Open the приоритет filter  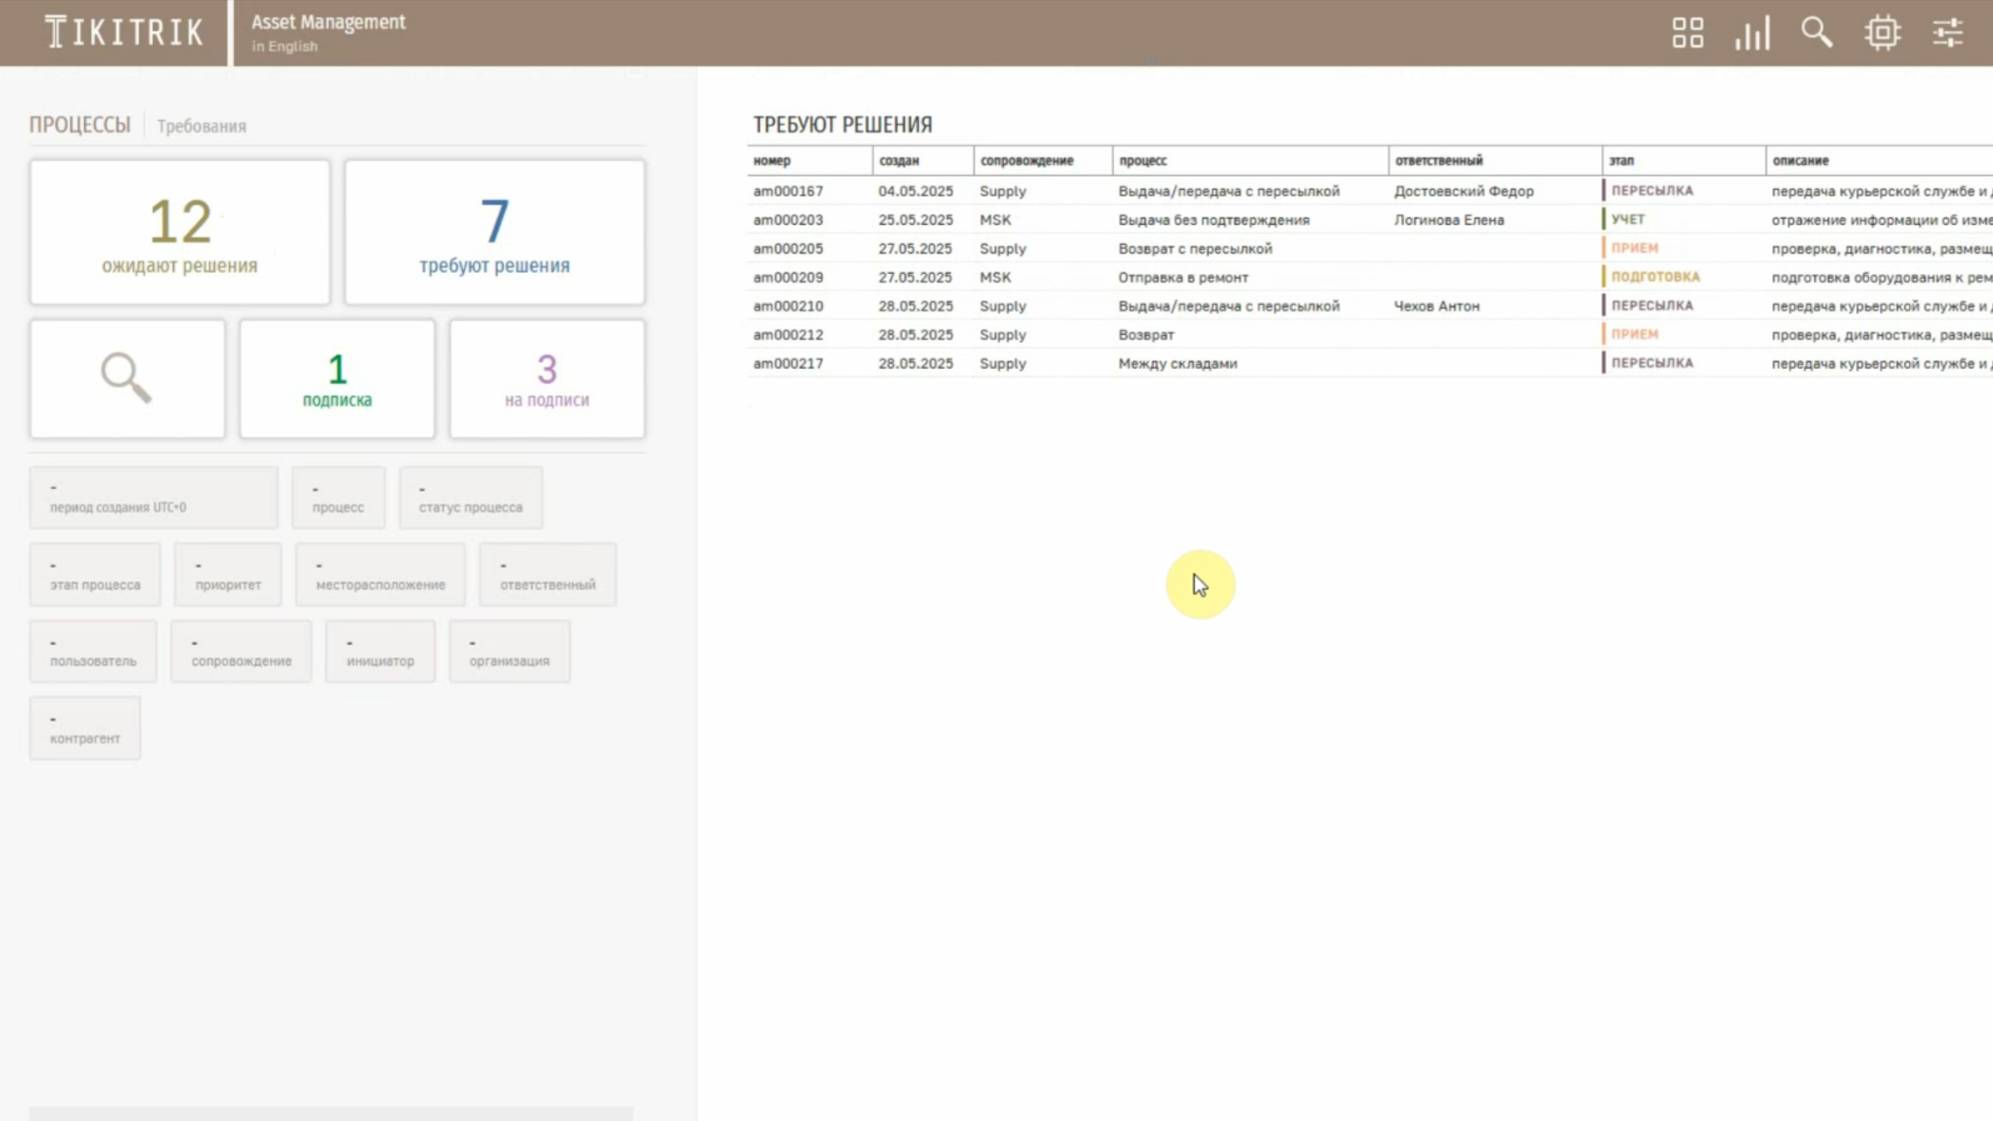[228, 574]
